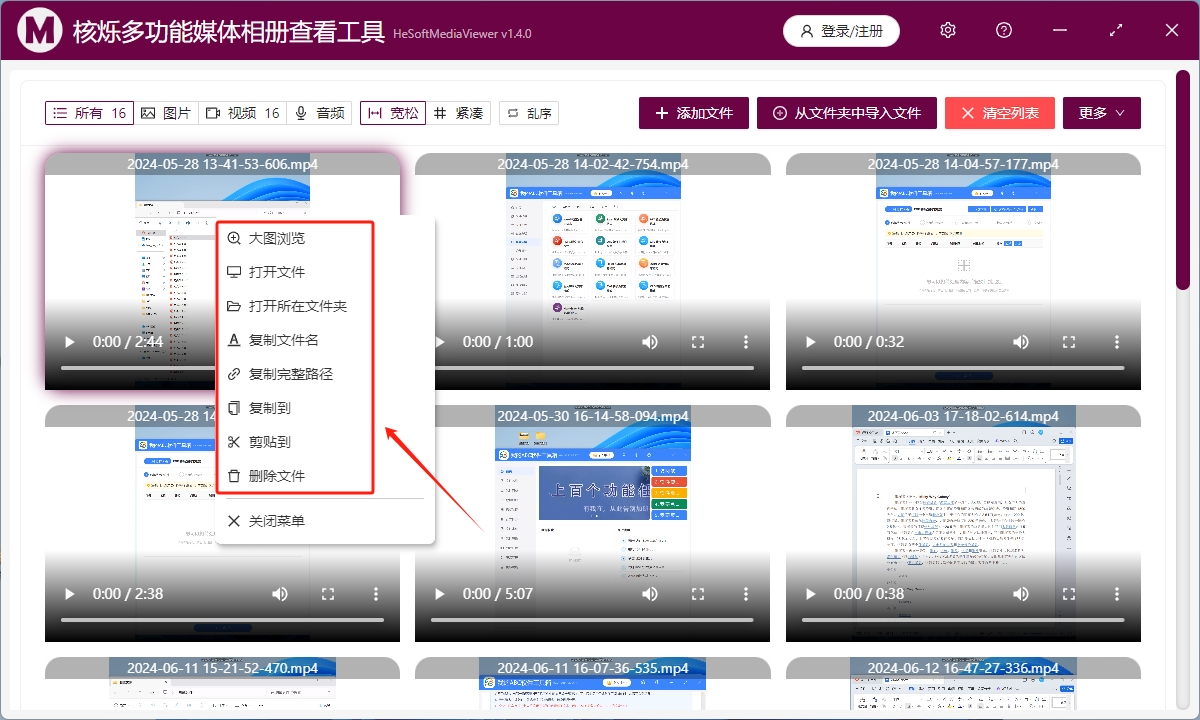Open more options on 17-18-02-614.mp4 video
The image size is (1200, 720).
pos(1116,594)
